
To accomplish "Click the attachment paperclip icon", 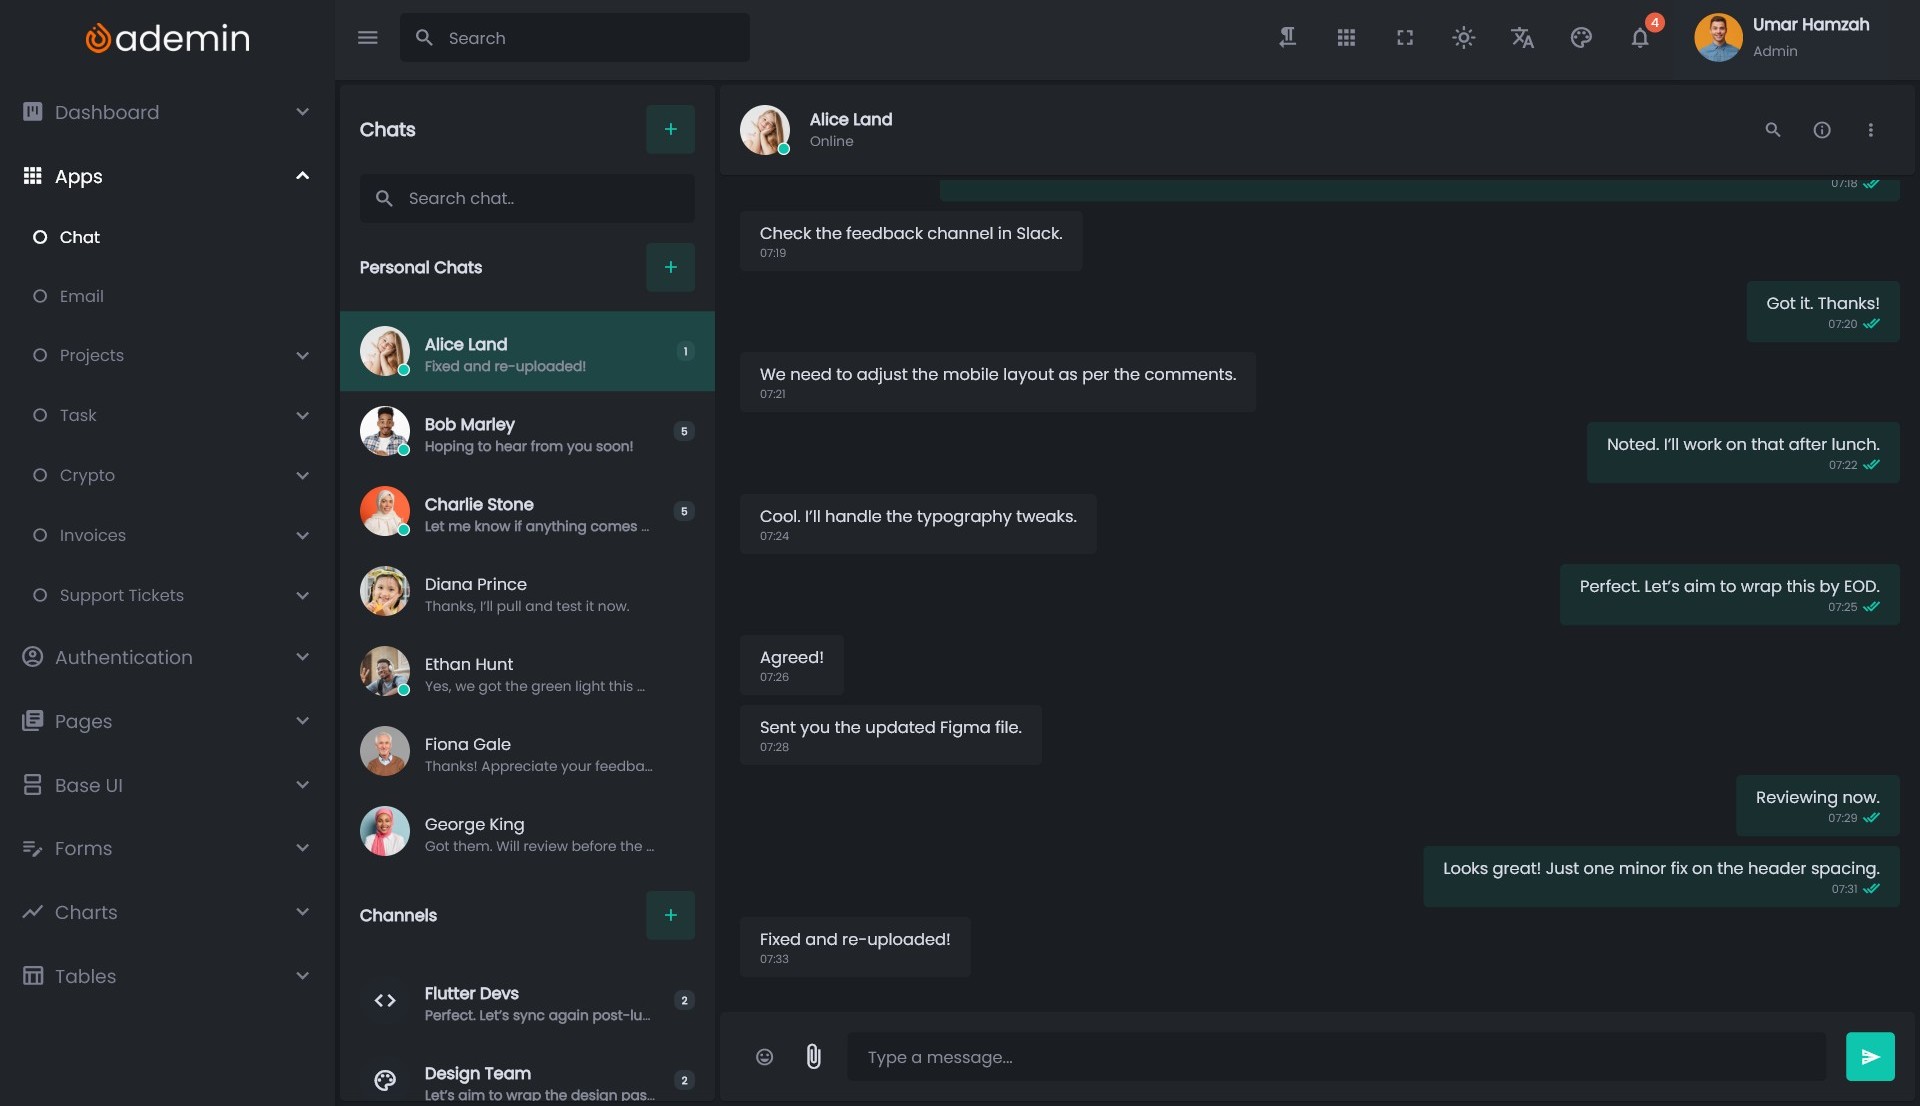I will click(x=813, y=1057).
